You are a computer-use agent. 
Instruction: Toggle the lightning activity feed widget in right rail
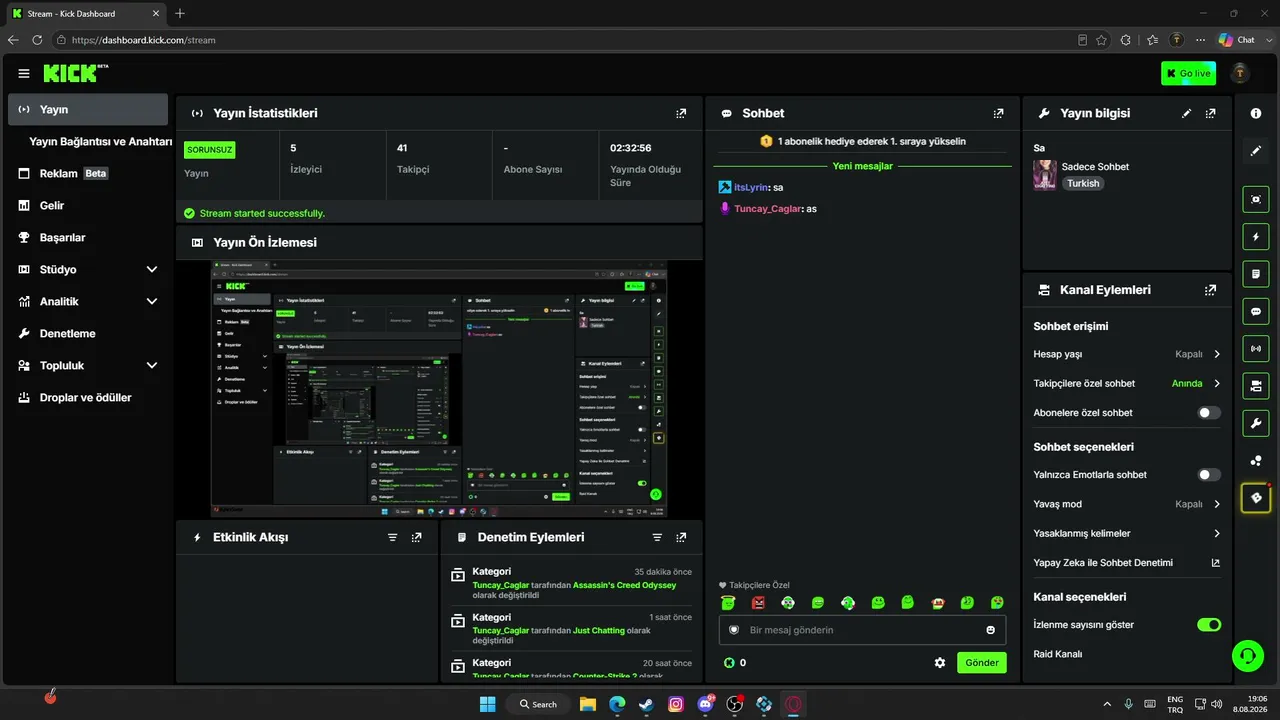click(1256, 236)
